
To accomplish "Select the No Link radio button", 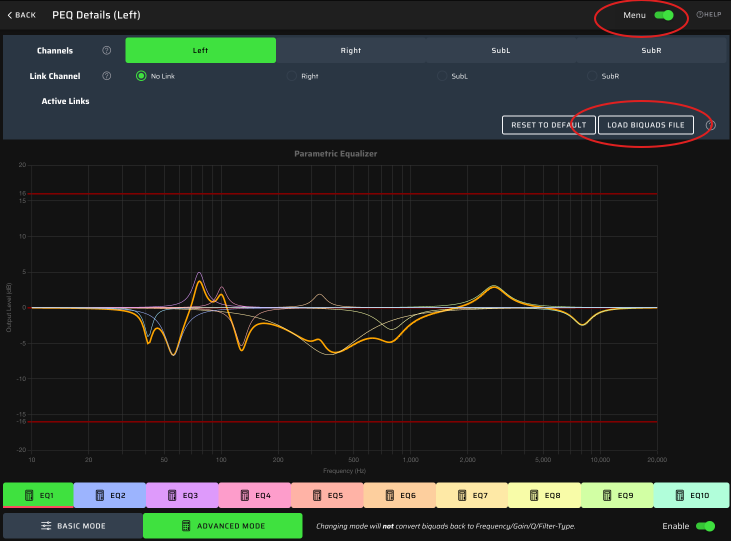I will pyautogui.click(x=141, y=76).
